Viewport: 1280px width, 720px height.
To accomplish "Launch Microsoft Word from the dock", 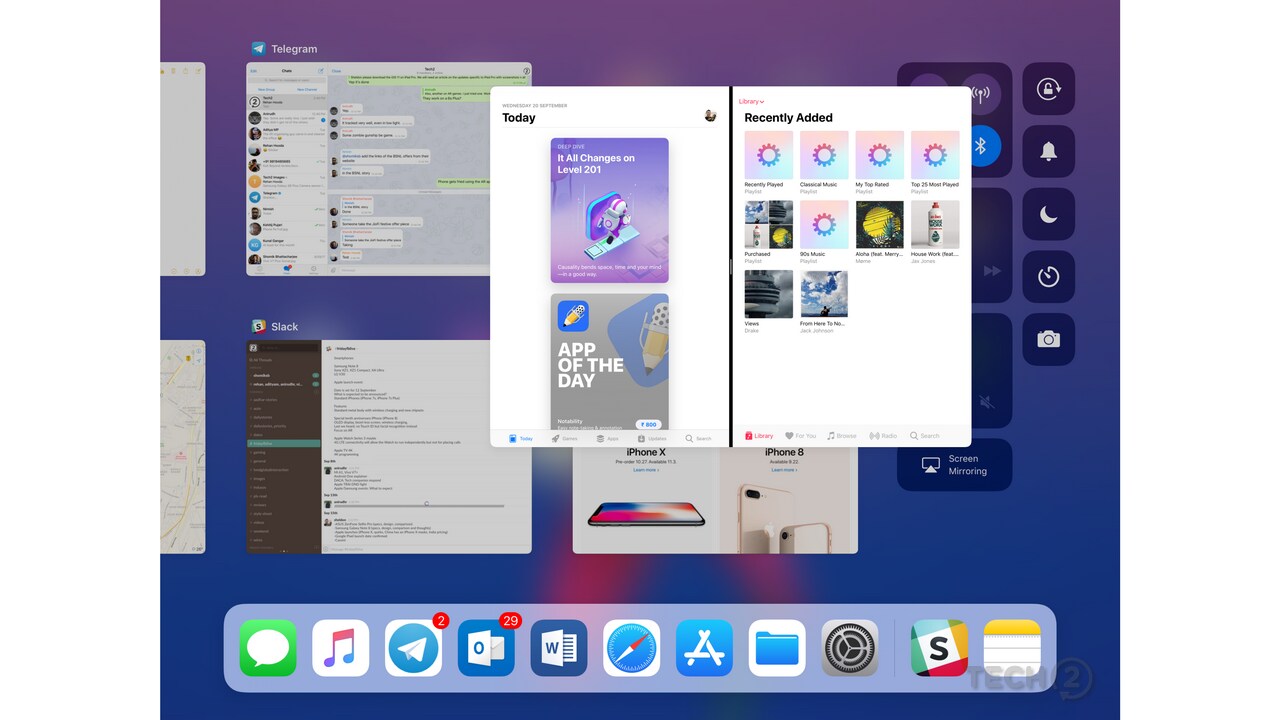I will [x=559, y=648].
